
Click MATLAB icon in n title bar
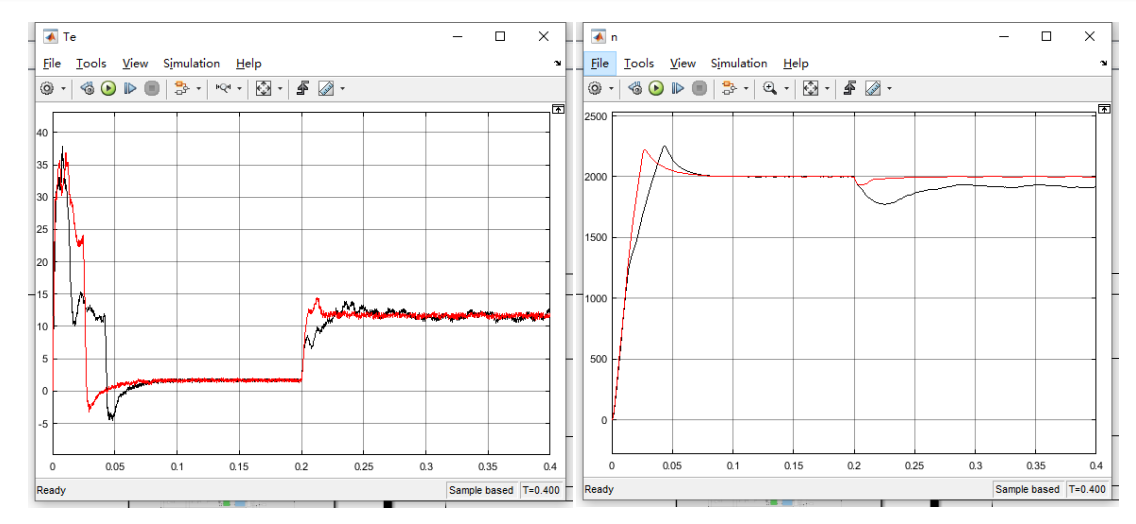598,36
